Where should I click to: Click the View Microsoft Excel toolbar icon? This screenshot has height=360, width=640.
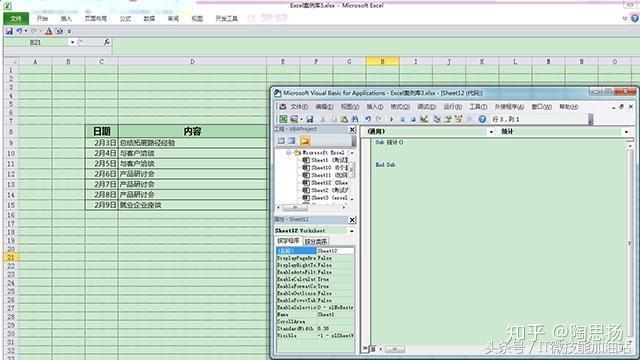[x=283, y=119]
